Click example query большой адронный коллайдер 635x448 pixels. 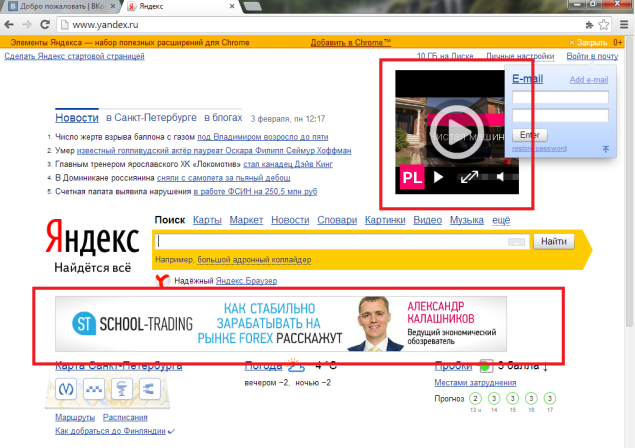point(254,260)
